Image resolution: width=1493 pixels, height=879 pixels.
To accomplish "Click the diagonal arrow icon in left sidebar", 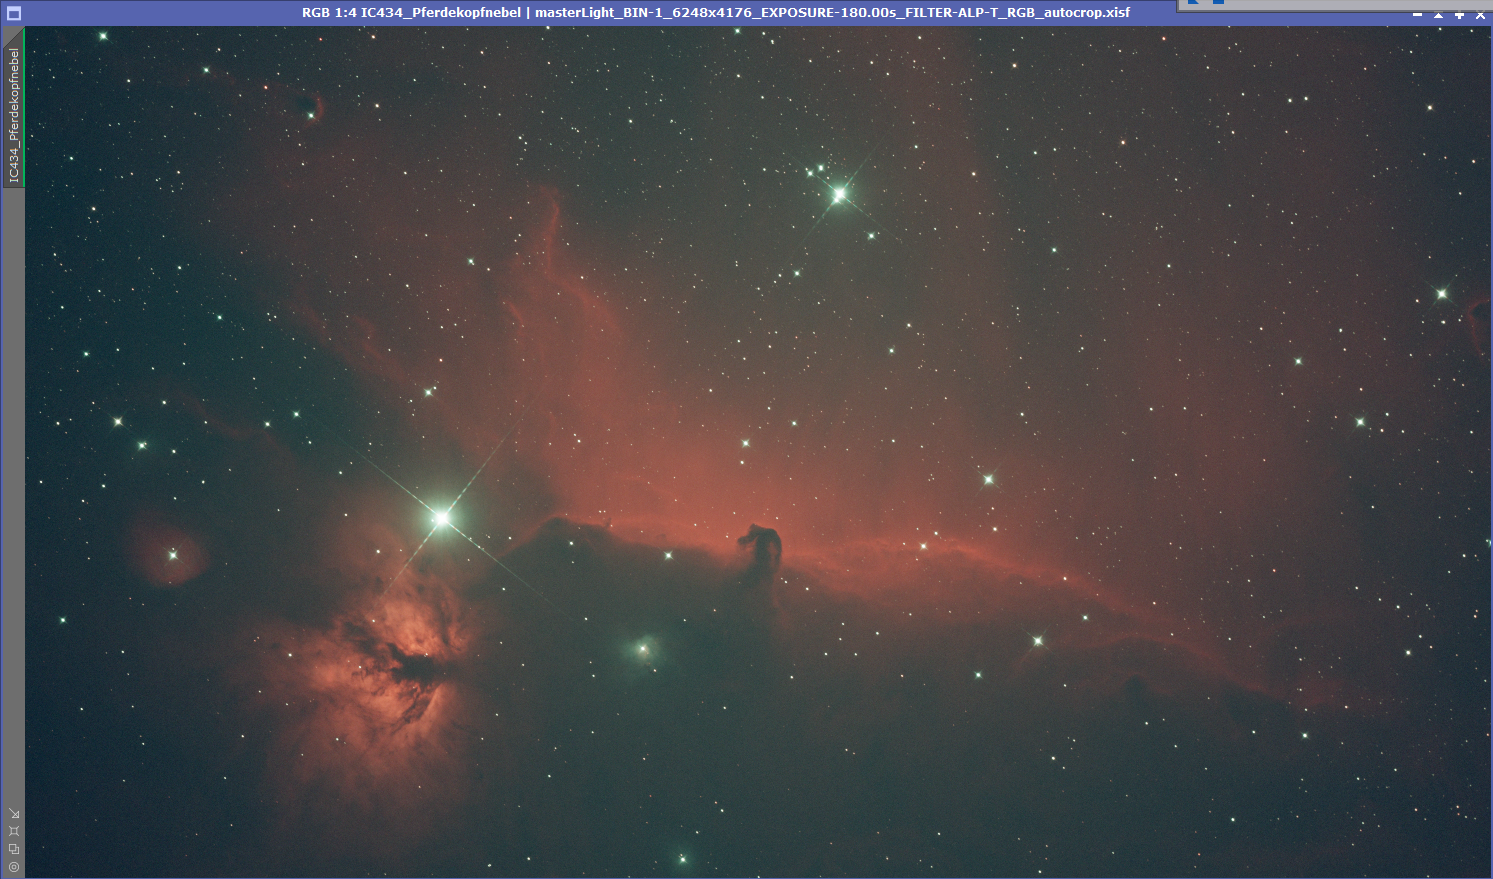I will coord(13,813).
